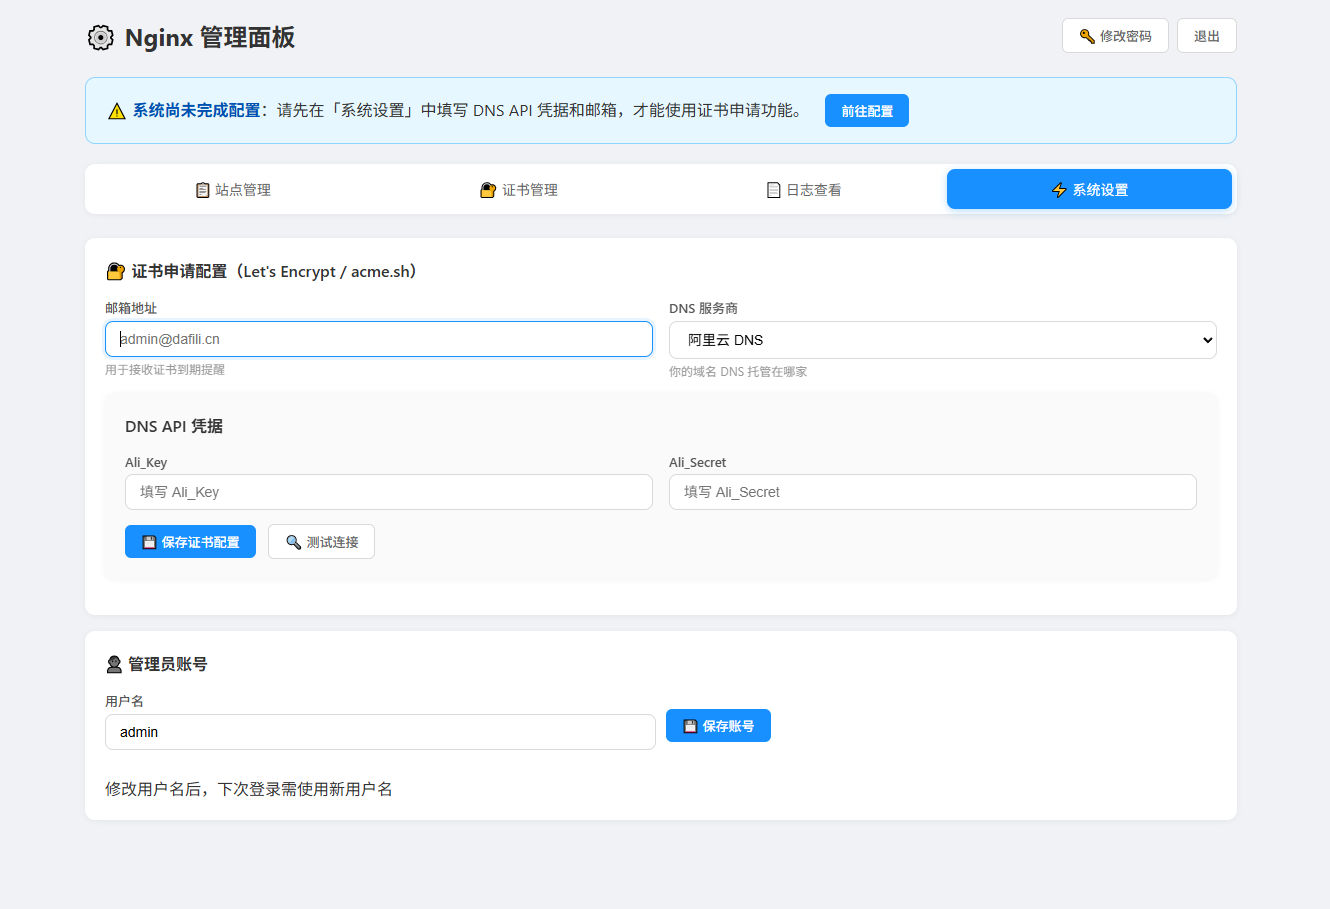Switch to the 站点管理 tab
The width and height of the screenshot is (1330, 909).
pyautogui.click(x=233, y=189)
